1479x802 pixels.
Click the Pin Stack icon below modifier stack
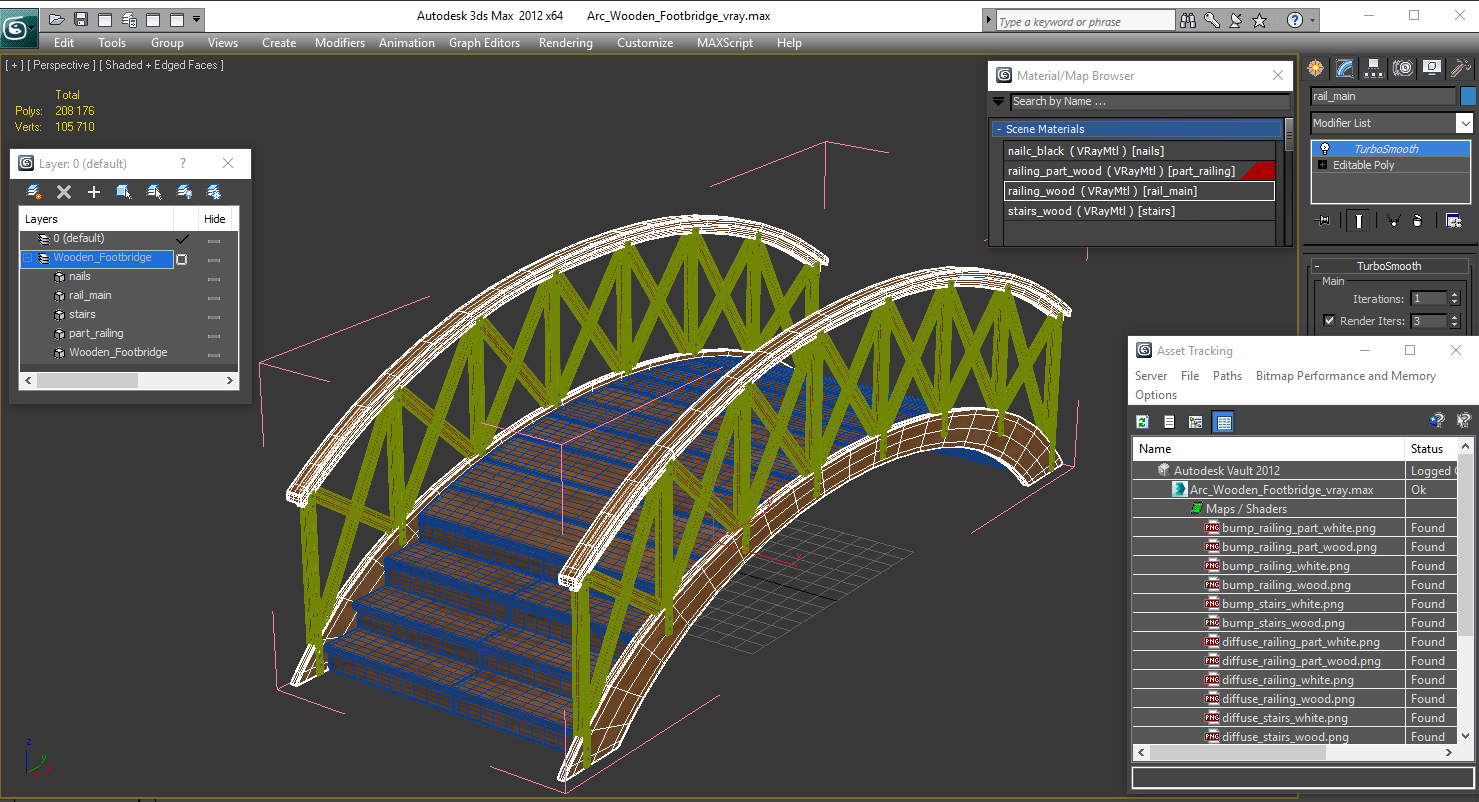[x=1323, y=221]
